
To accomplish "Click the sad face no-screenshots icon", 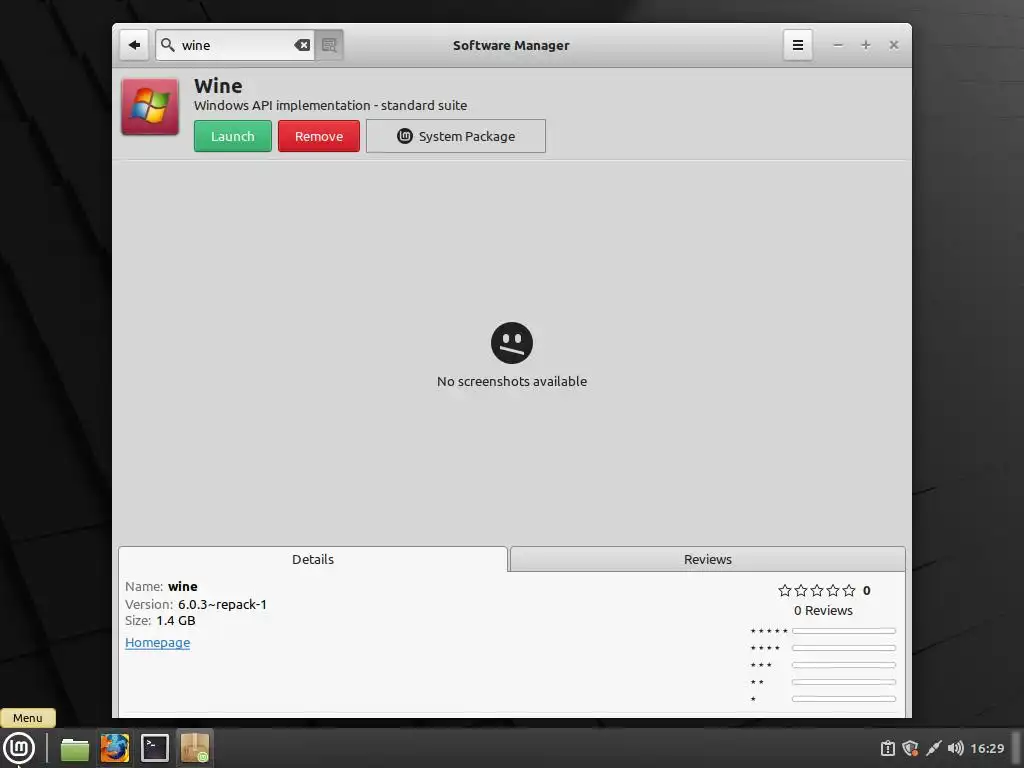I will 512,343.
